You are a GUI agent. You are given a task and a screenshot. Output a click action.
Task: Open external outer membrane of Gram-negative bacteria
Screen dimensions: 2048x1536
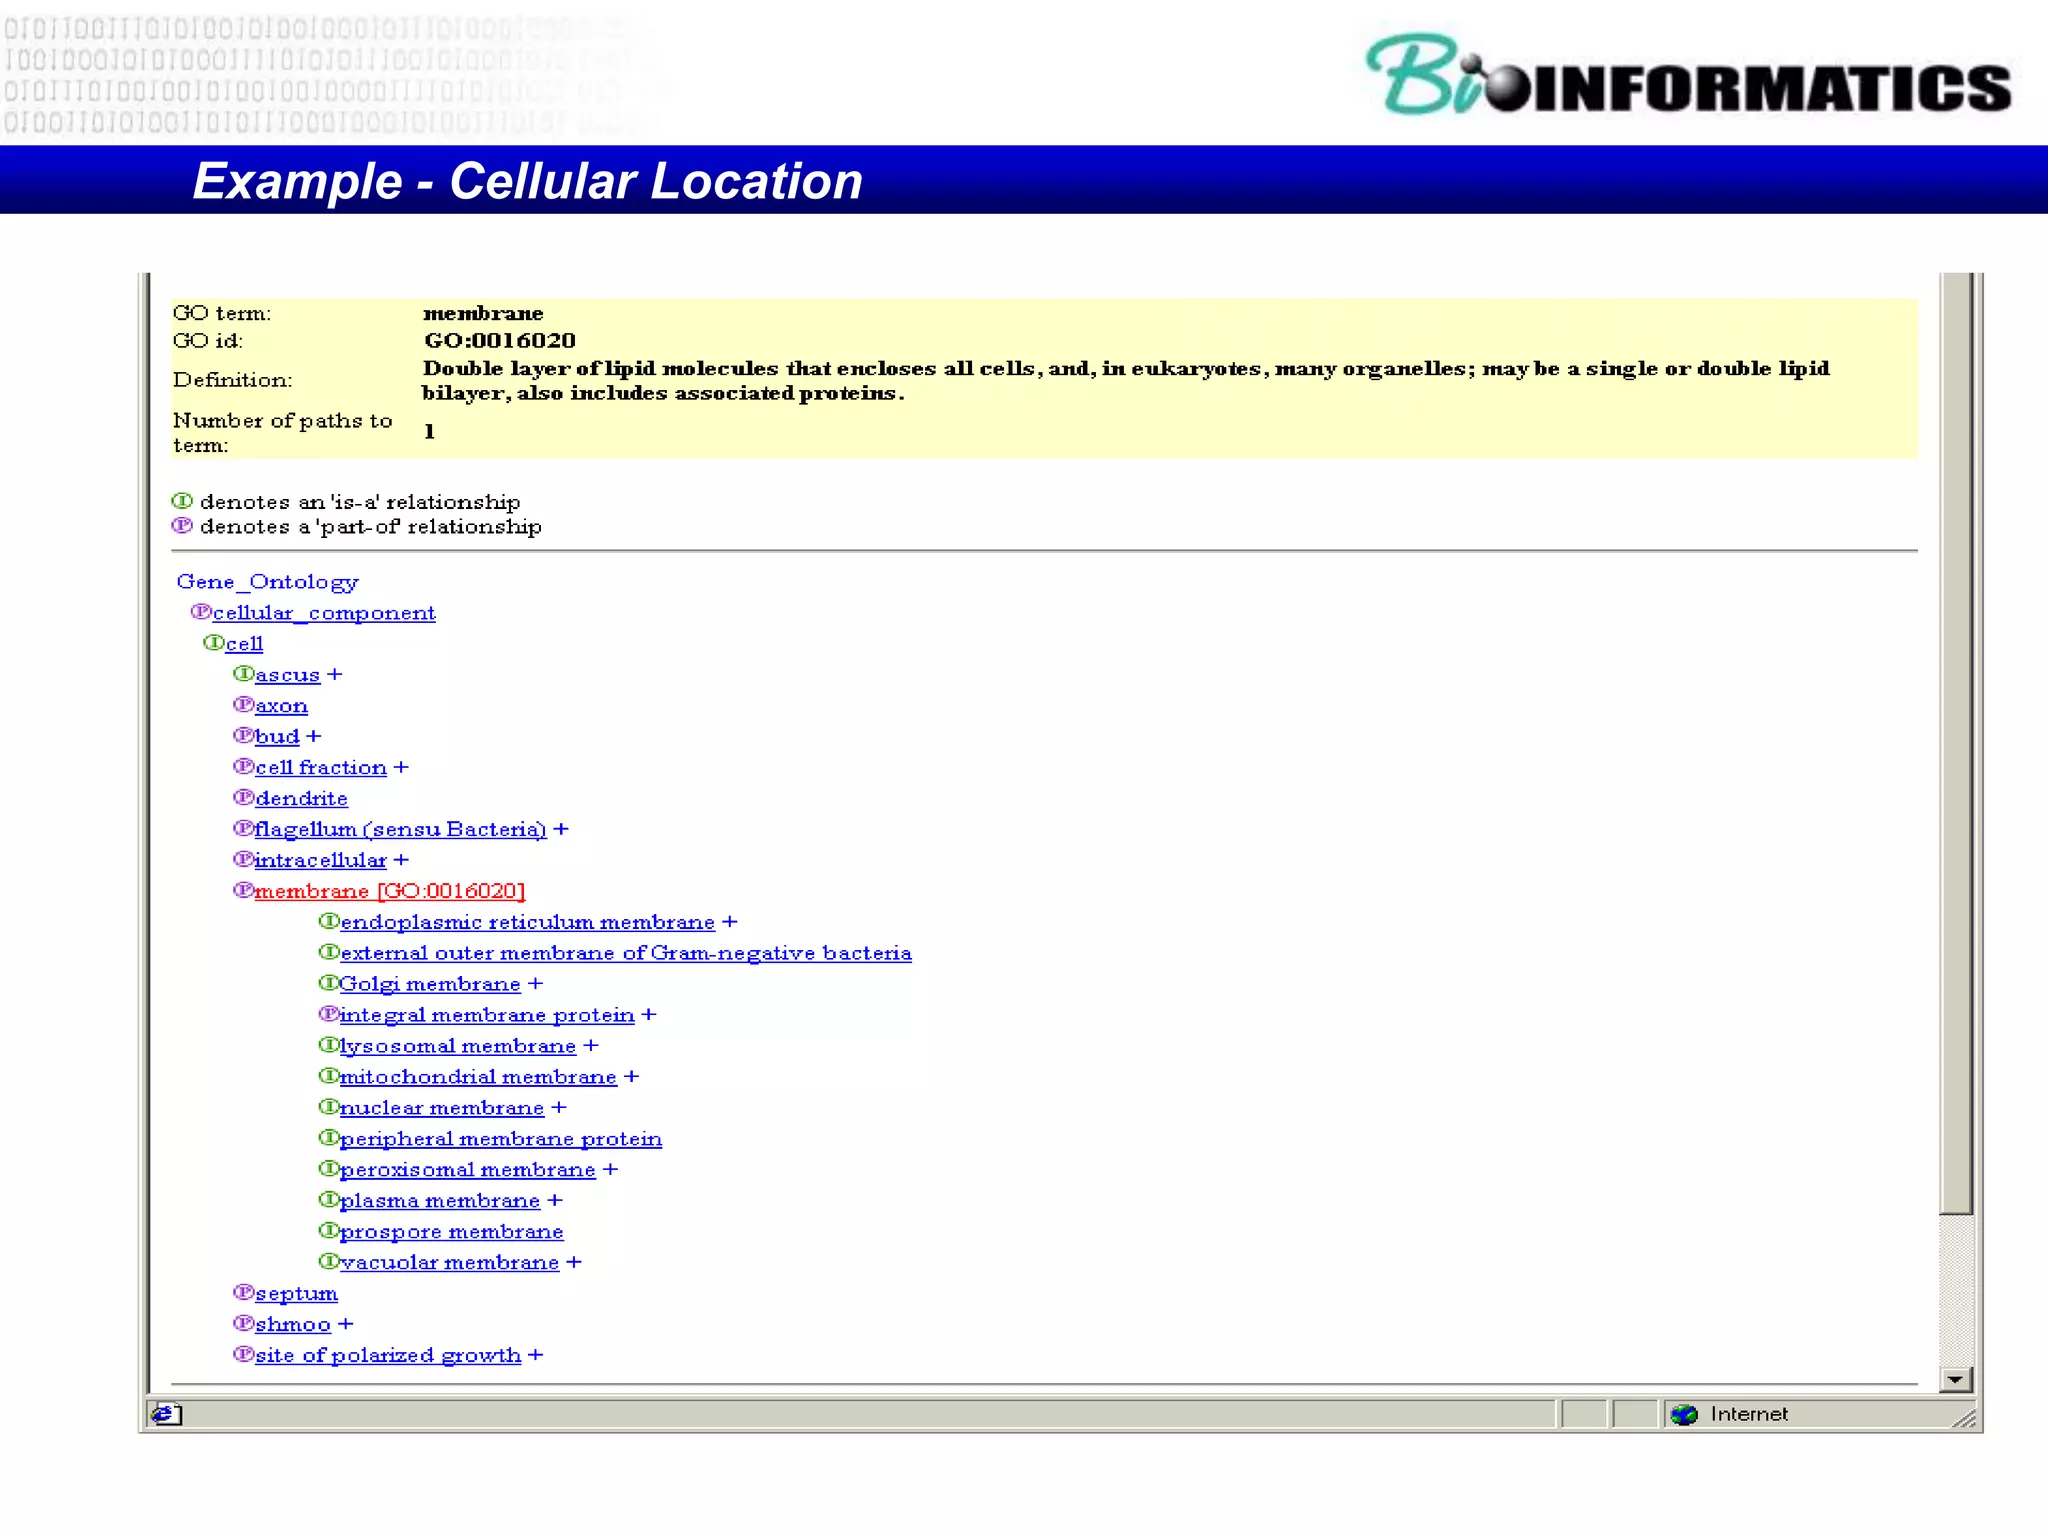tap(626, 953)
